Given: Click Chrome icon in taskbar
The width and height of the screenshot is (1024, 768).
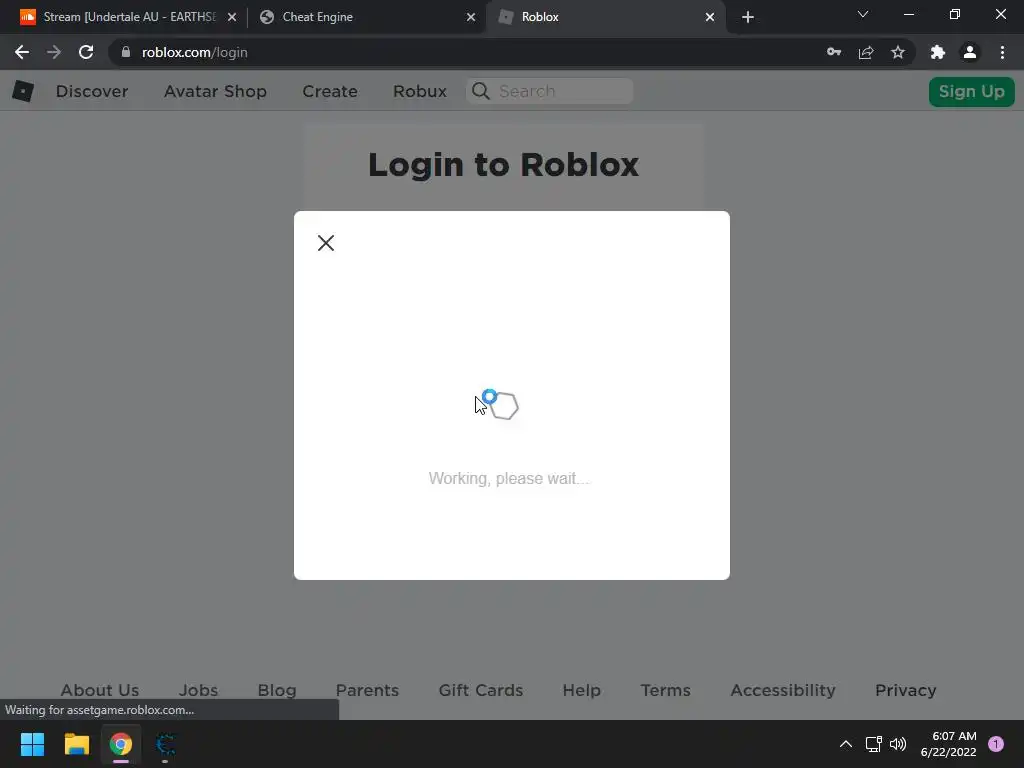Looking at the screenshot, I should pyautogui.click(x=121, y=744).
